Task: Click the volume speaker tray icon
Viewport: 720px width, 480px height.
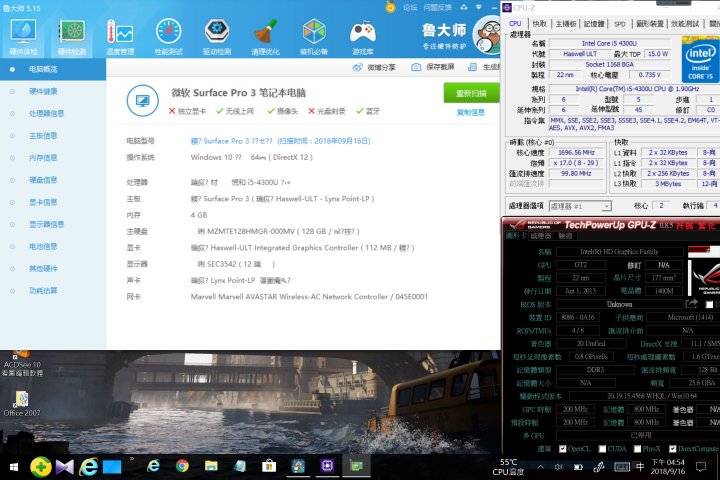Action: [x=558, y=467]
